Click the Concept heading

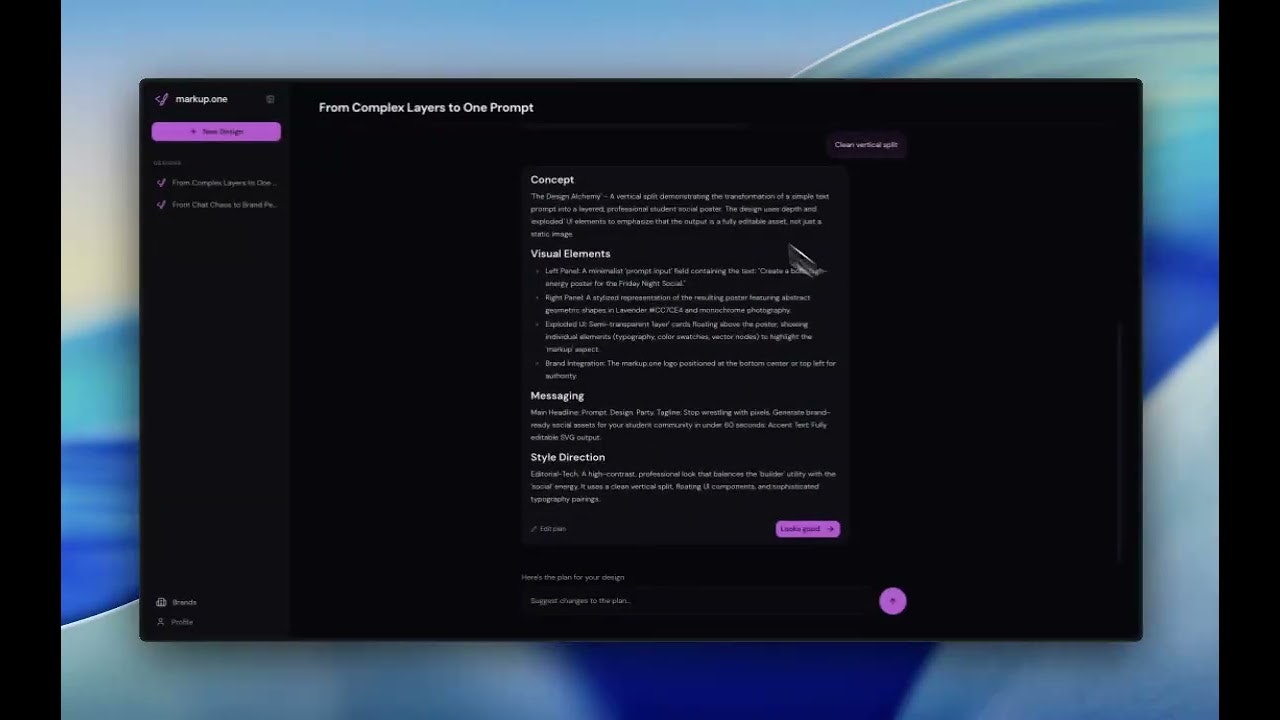[x=552, y=180]
